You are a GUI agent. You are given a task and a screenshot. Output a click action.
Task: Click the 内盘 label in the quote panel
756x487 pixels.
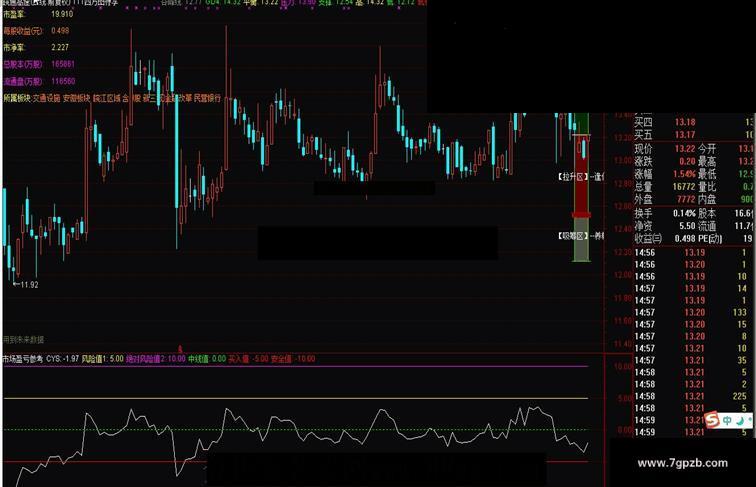pyautogui.click(x=707, y=199)
